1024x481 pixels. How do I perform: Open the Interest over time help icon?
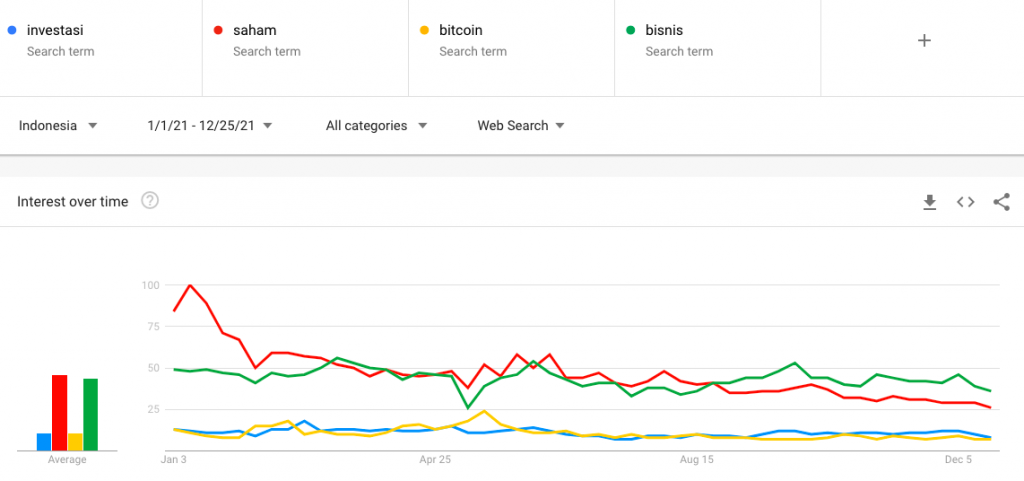(150, 201)
